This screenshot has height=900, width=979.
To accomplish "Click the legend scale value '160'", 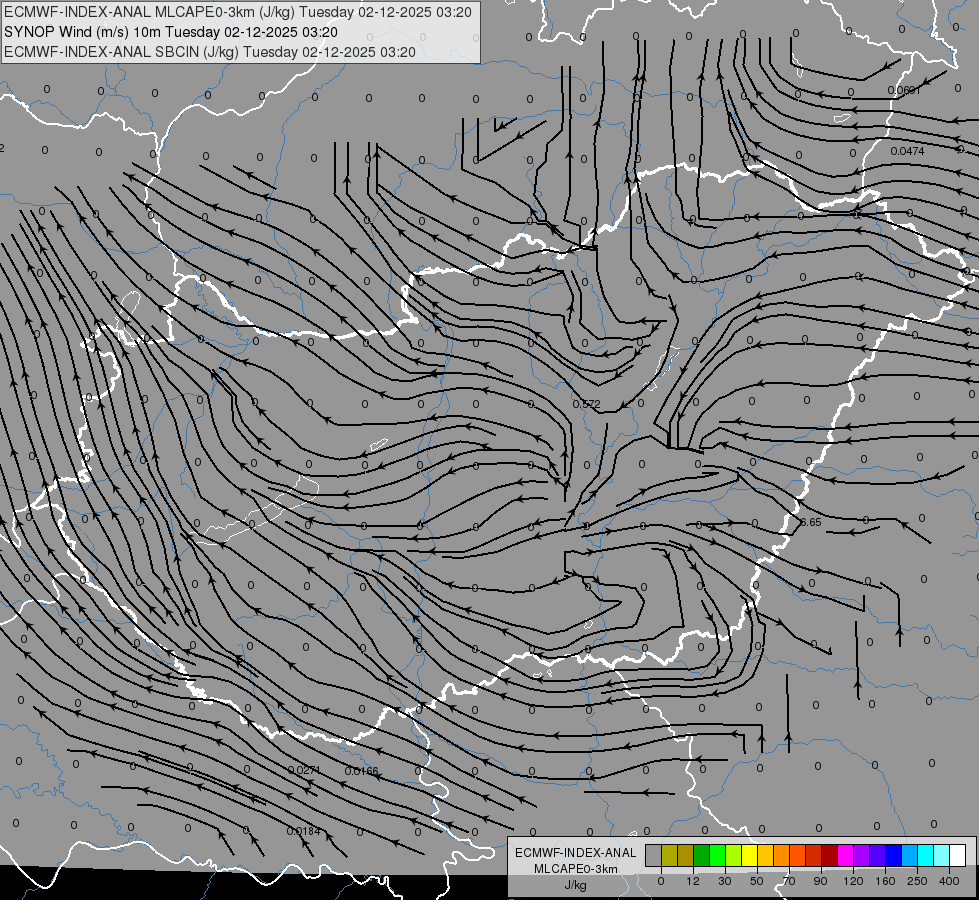I will pyautogui.click(x=885, y=881).
